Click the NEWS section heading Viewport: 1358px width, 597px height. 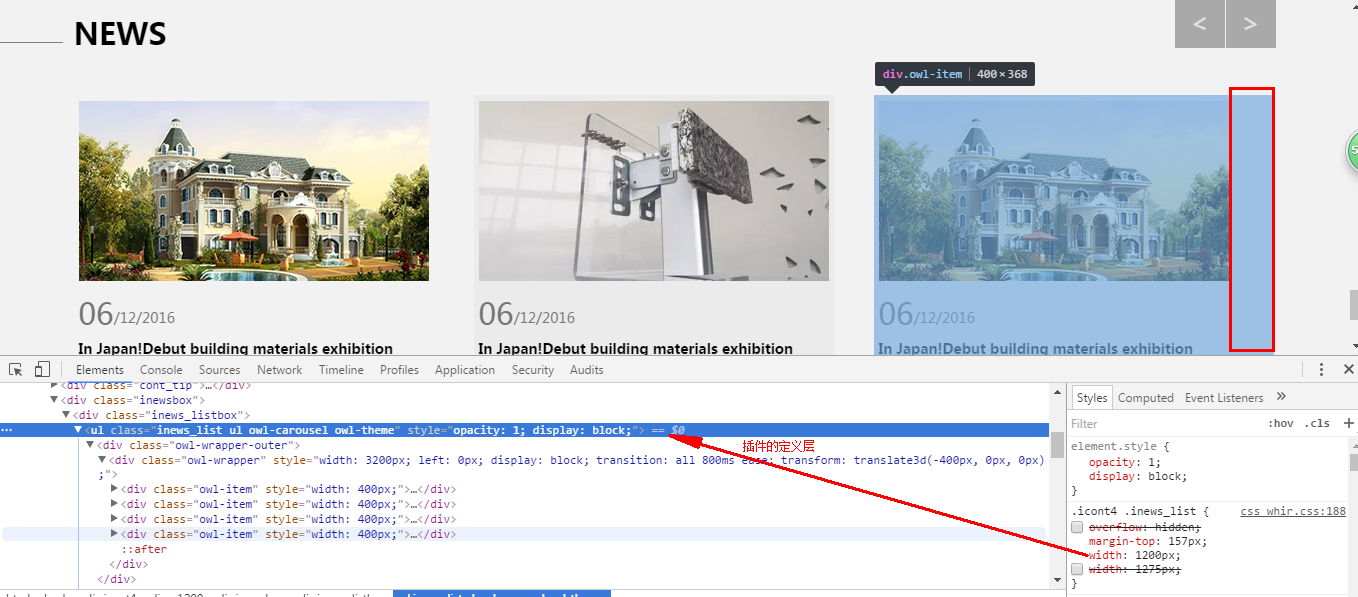pos(120,34)
